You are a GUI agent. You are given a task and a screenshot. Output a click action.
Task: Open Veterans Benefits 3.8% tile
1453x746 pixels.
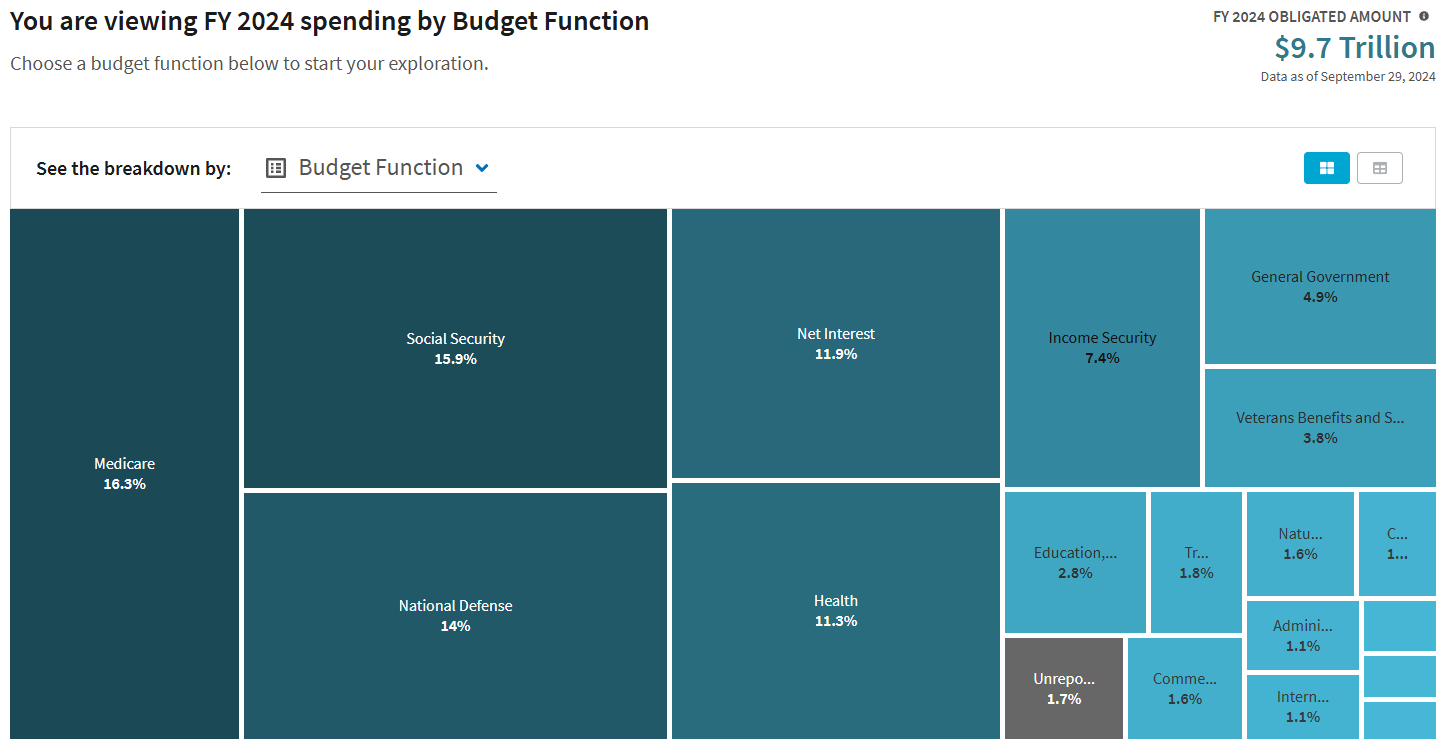tap(1320, 428)
